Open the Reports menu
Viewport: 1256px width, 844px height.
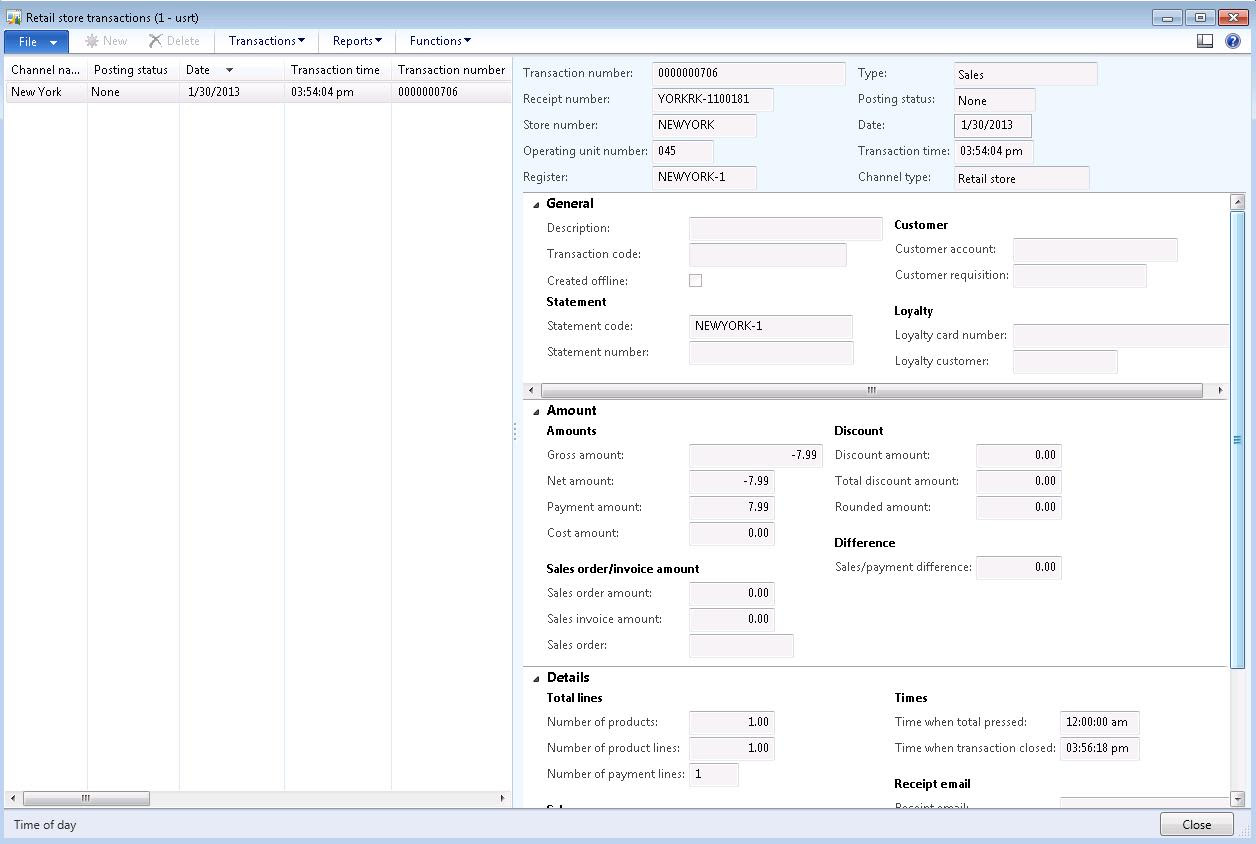click(357, 41)
